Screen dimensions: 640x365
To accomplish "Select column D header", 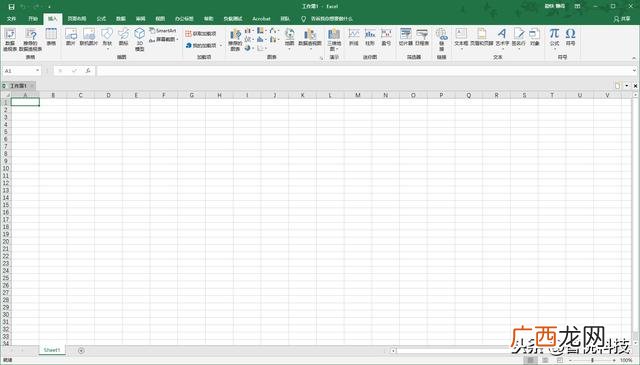I will 108,95.
